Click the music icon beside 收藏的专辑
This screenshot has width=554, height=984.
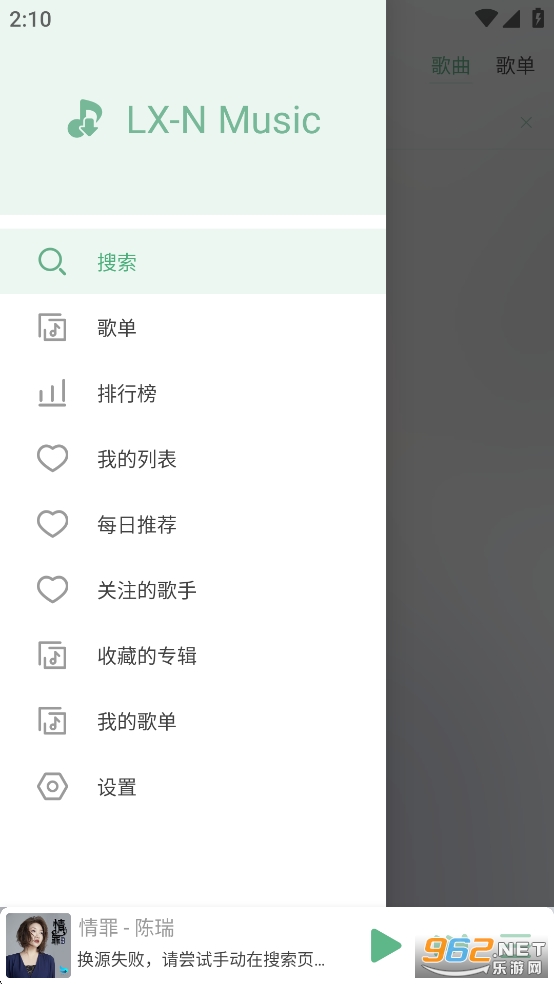[x=52, y=655]
